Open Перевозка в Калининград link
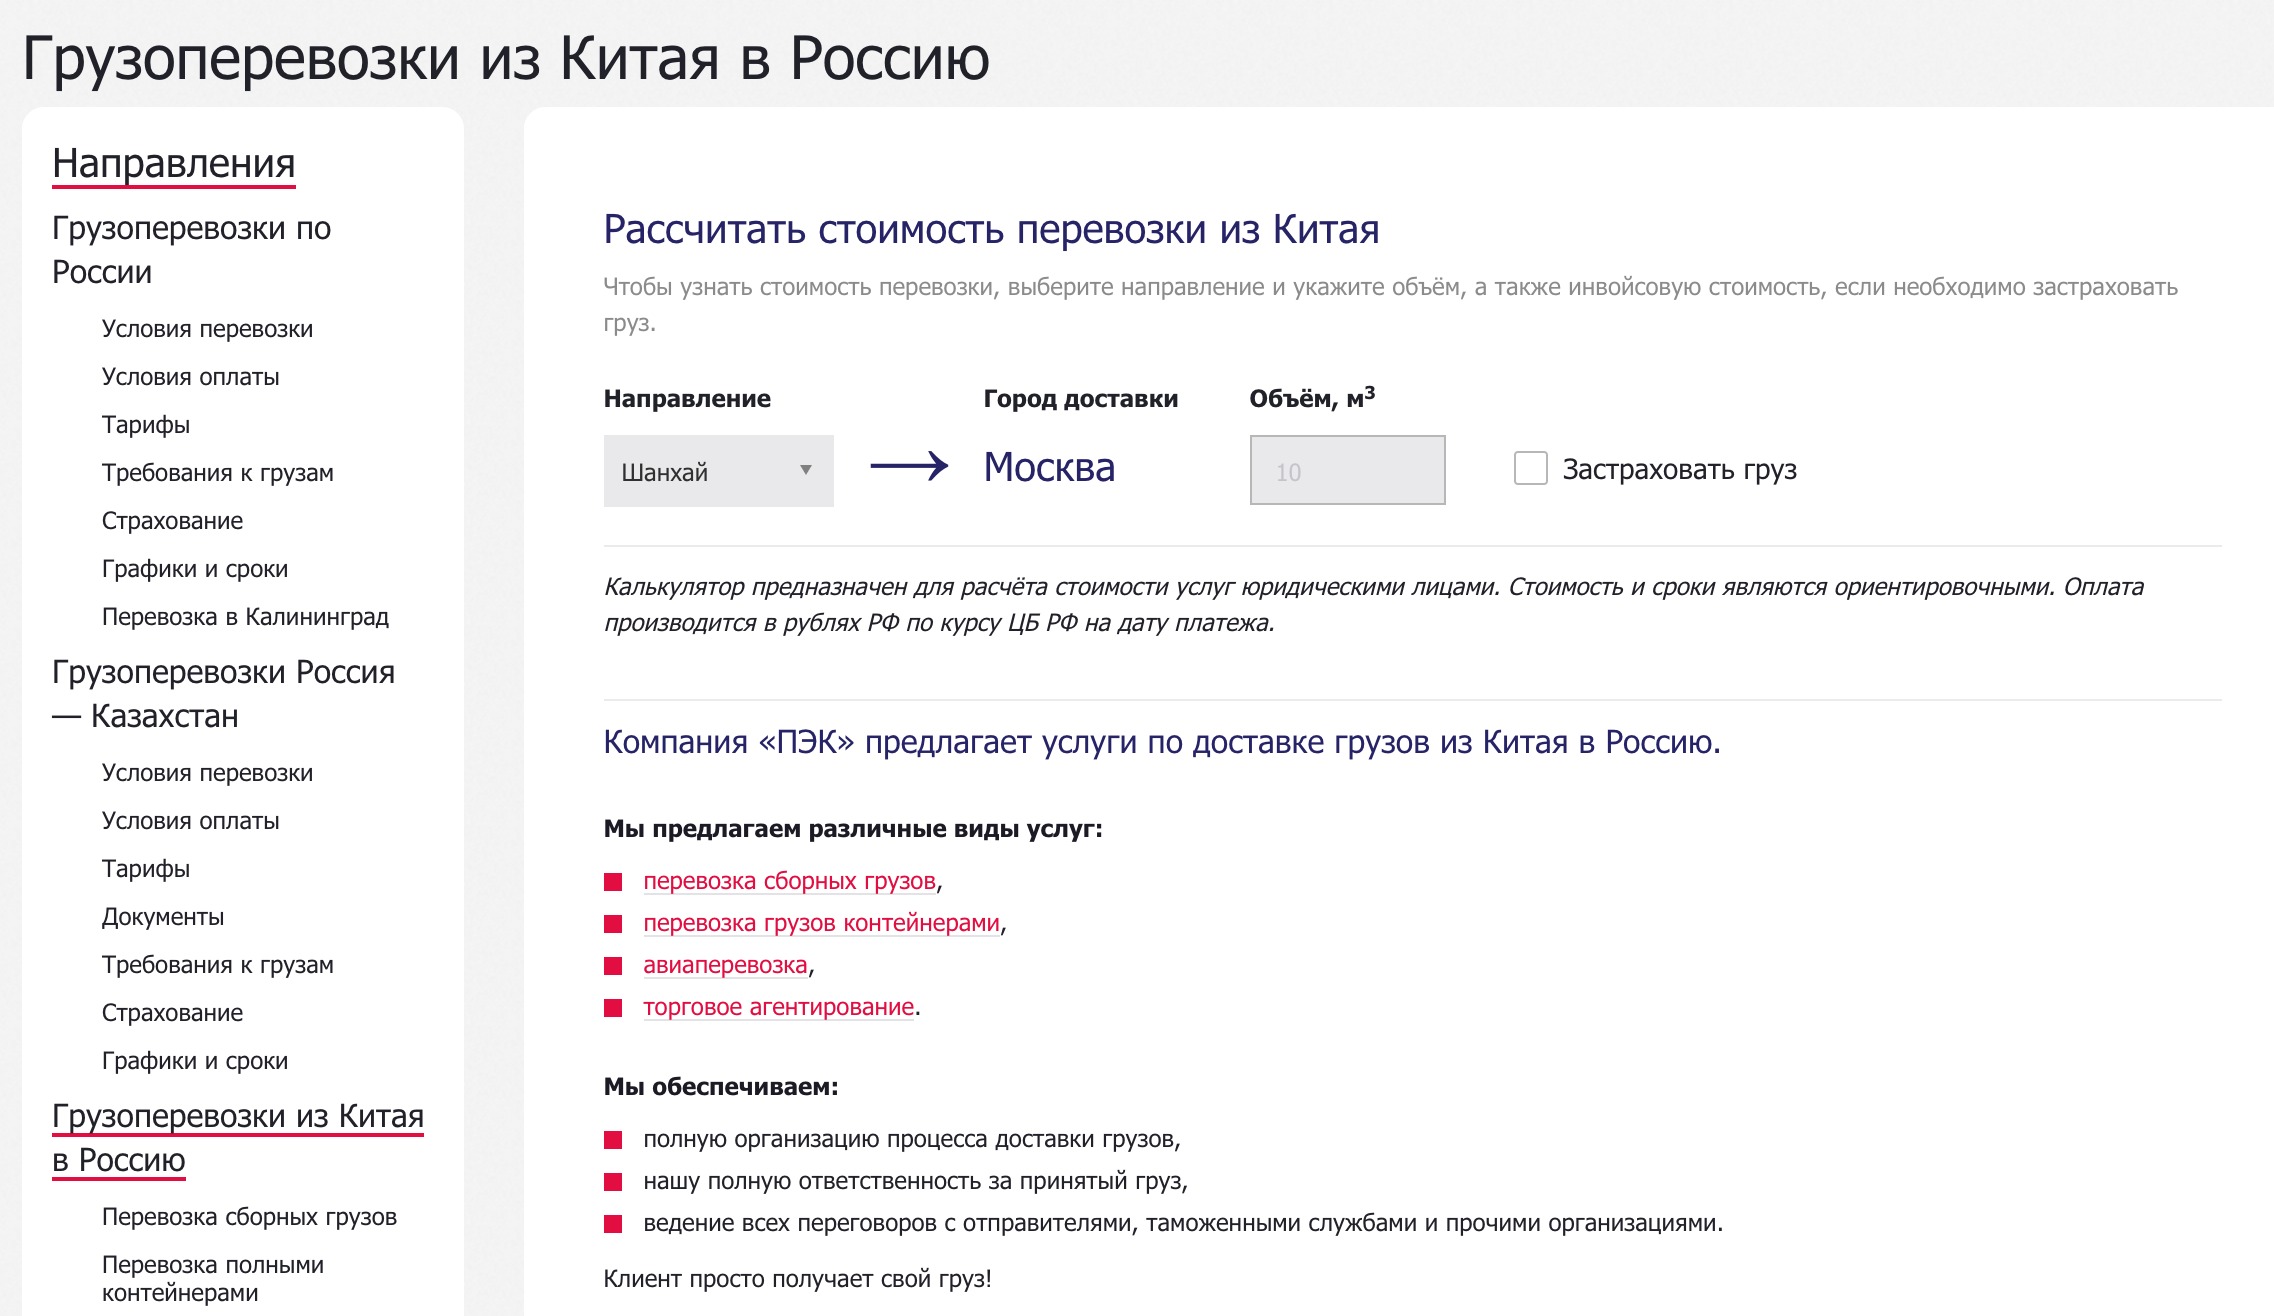Screen dimensions: 2274x1316 point(245,617)
